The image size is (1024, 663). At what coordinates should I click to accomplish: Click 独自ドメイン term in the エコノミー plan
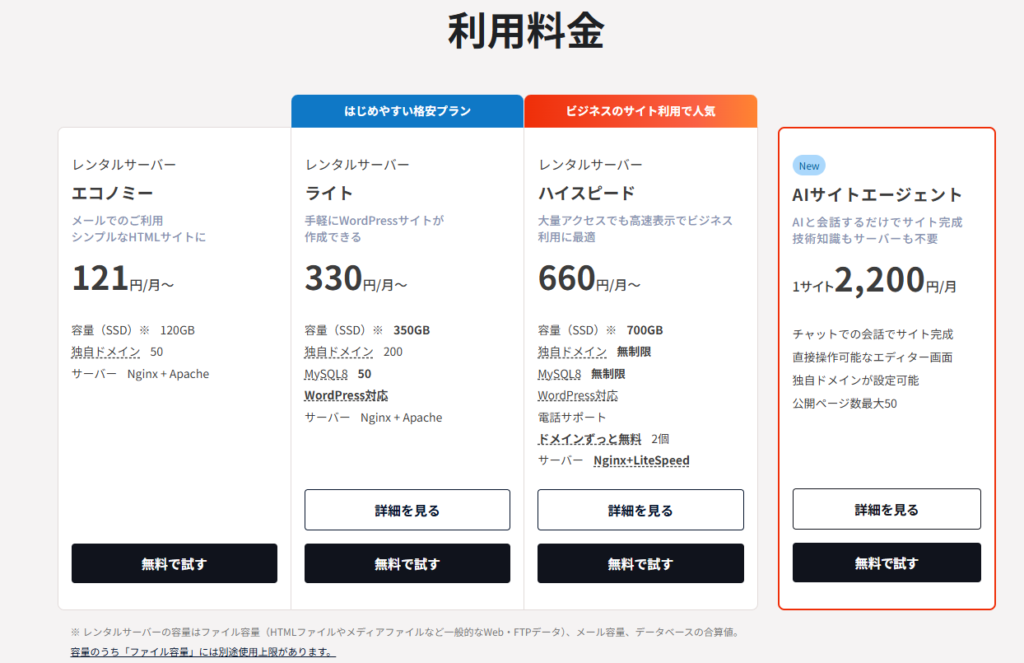105,352
